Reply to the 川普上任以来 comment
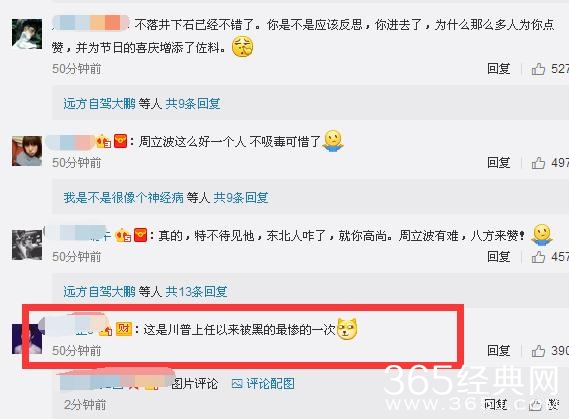Viewport: 569px width, 419px height. pos(498,351)
